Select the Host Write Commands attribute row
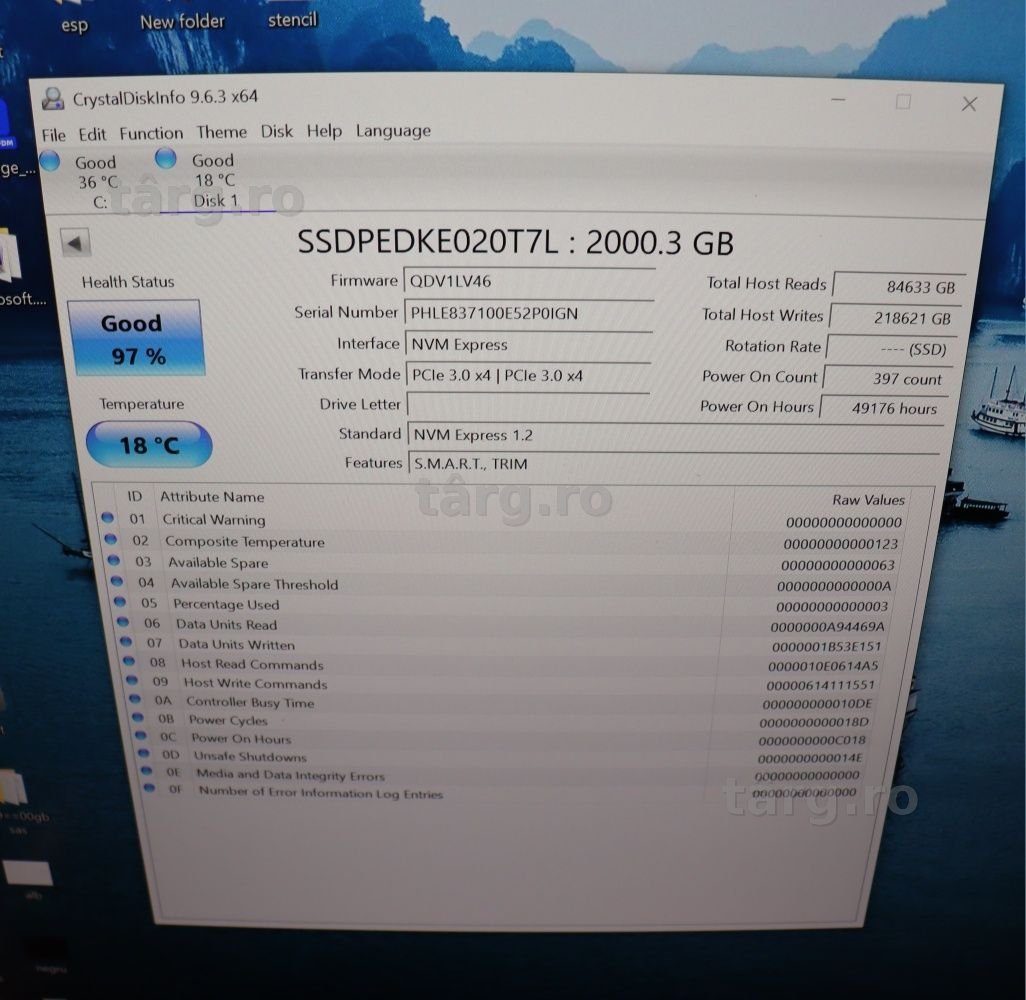1026x1000 pixels. pos(503,683)
